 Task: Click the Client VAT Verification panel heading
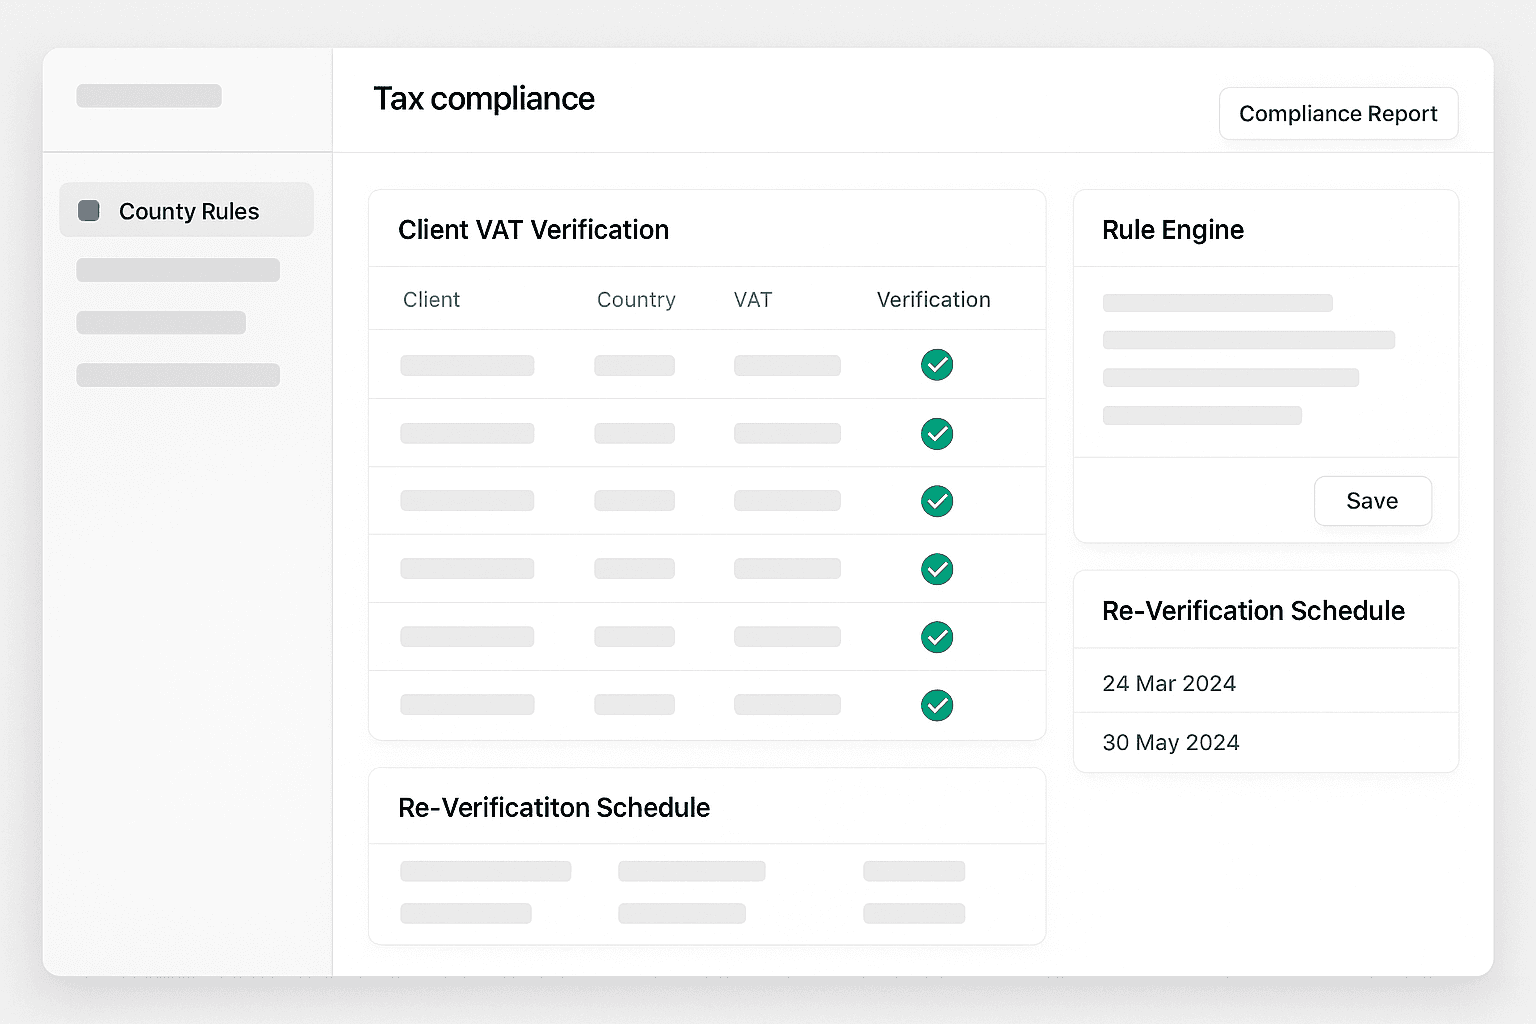pos(534,229)
